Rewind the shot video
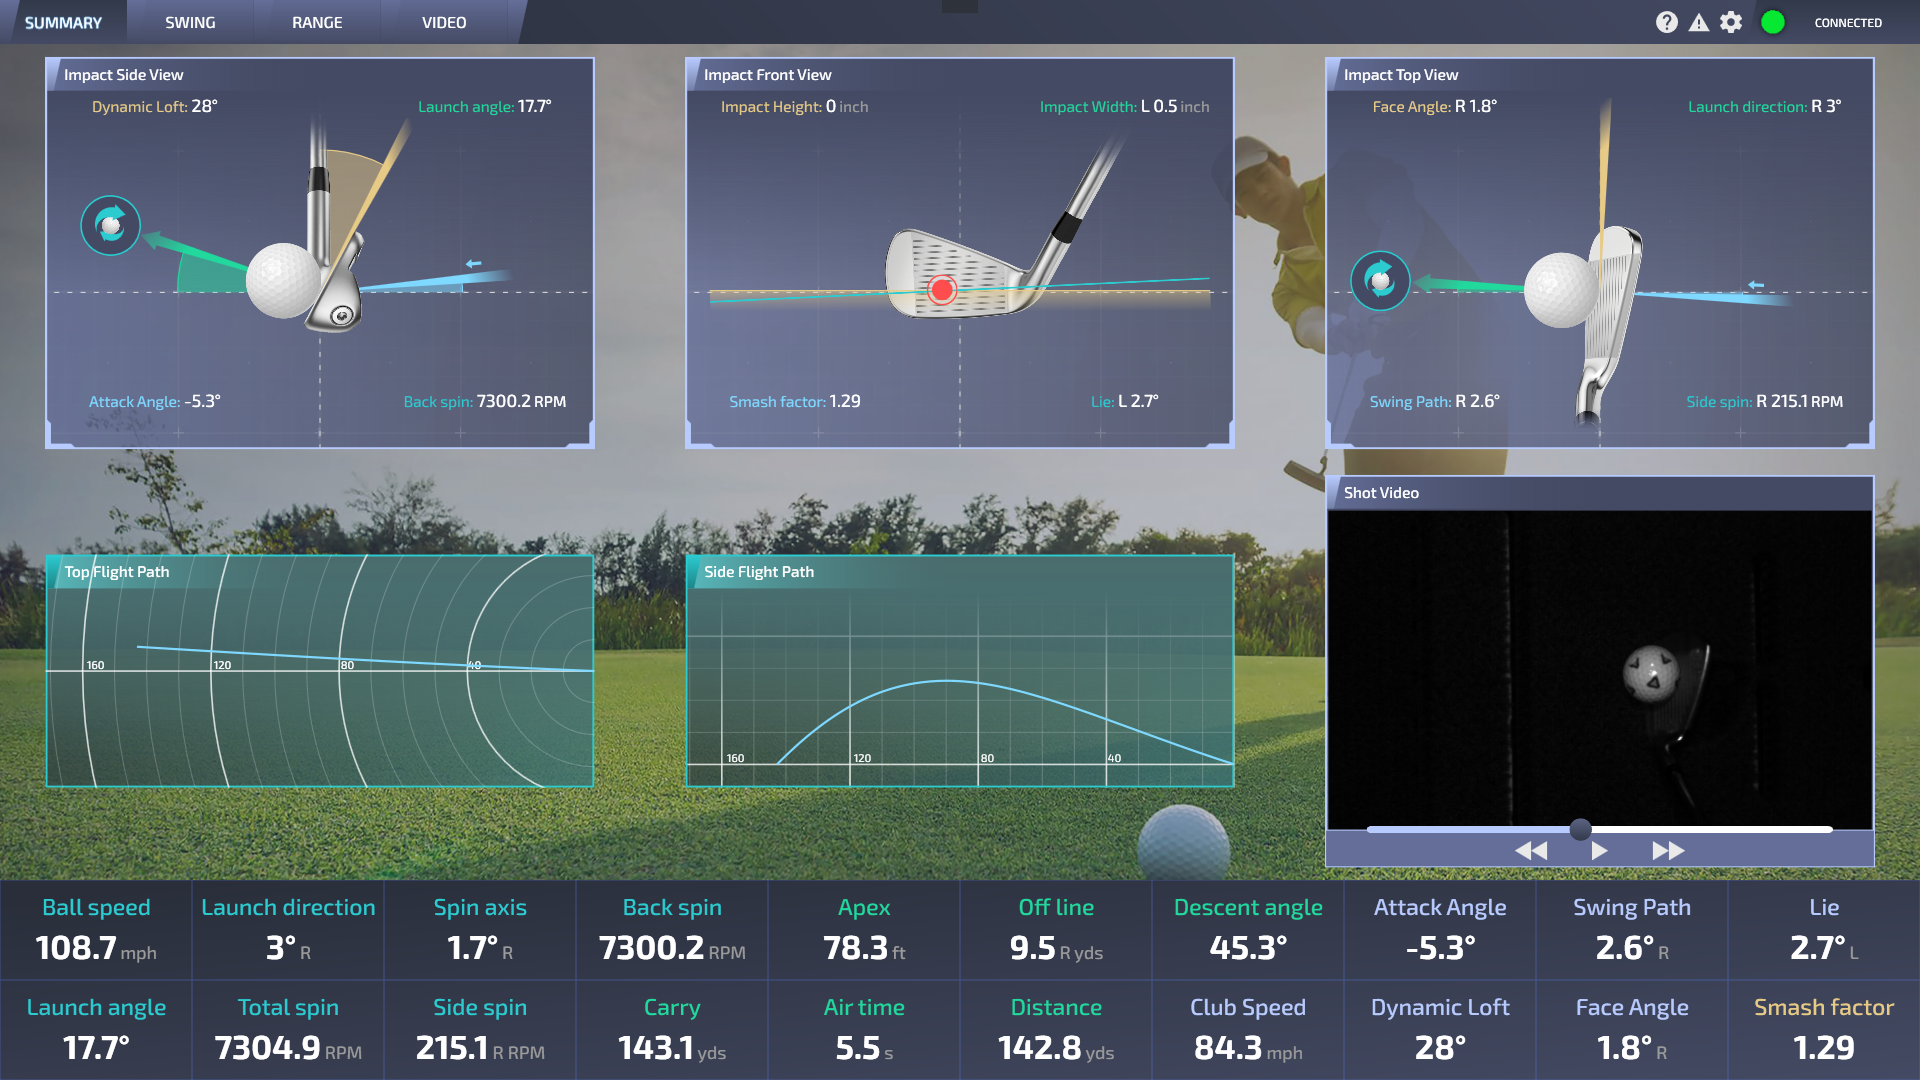This screenshot has width=1920, height=1080. click(x=1531, y=850)
